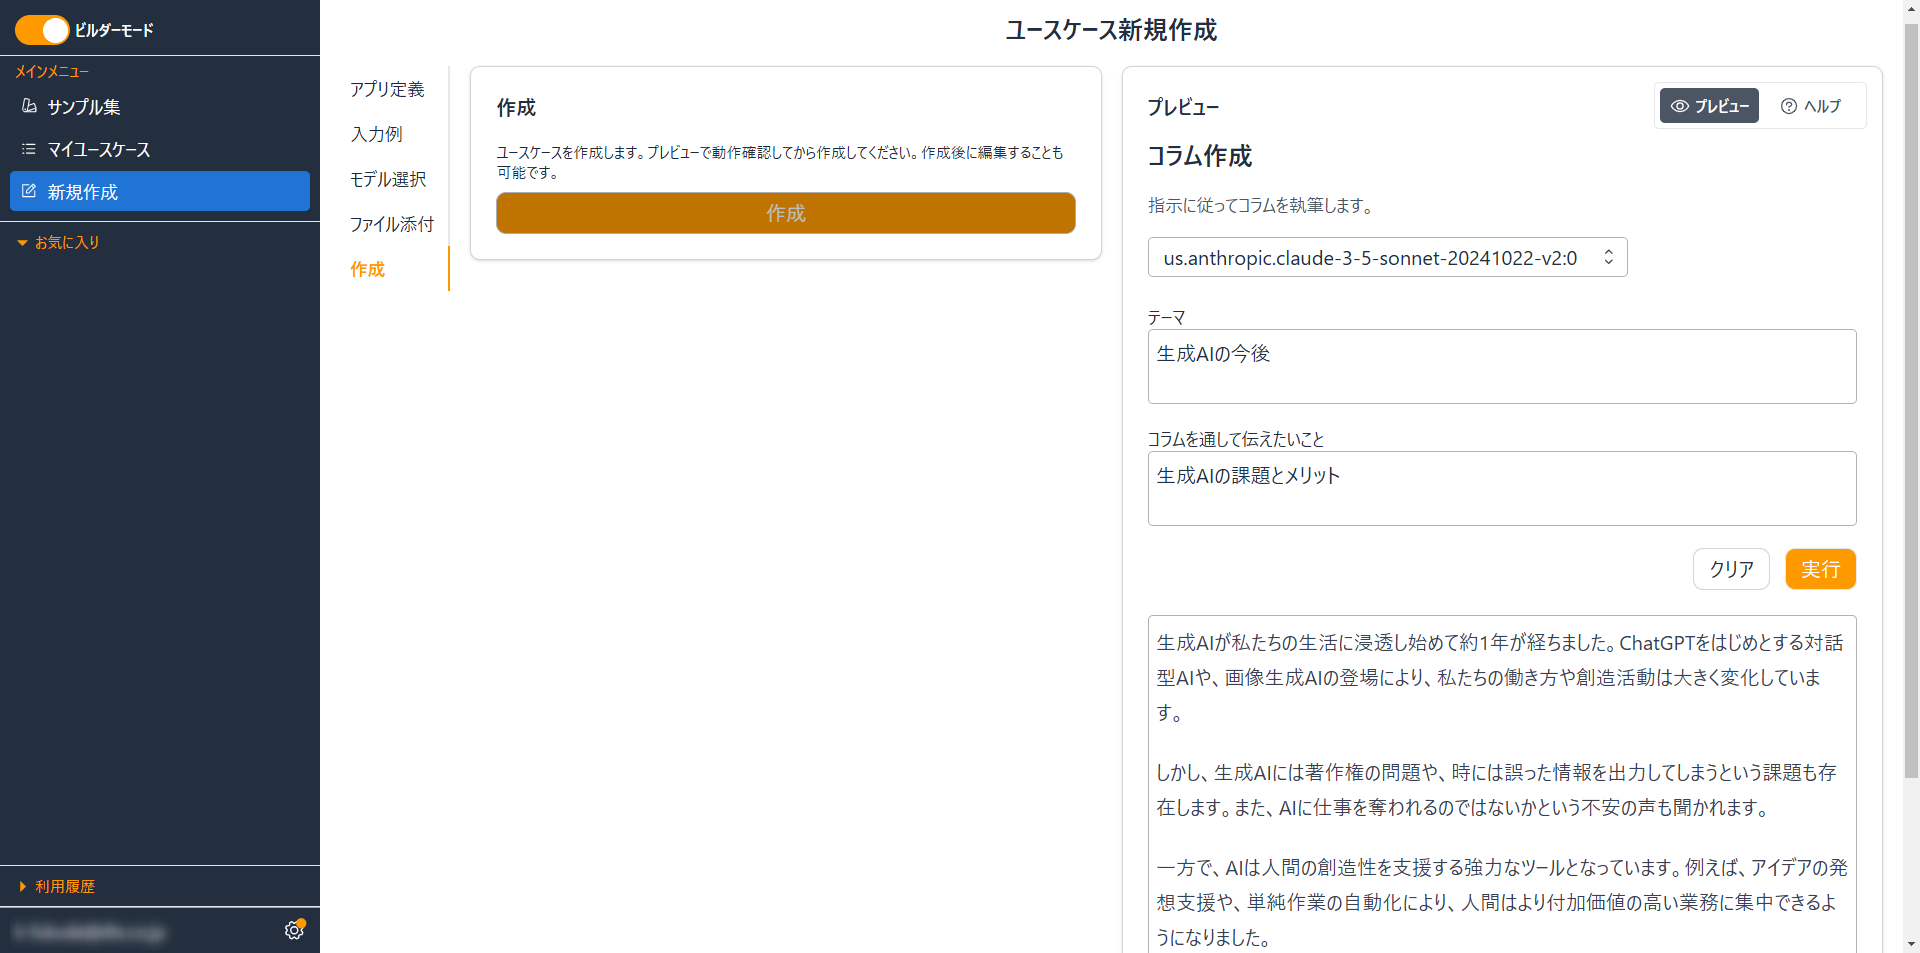Click the 指示に従ってコラムを執筆します description

coord(1263,206)
